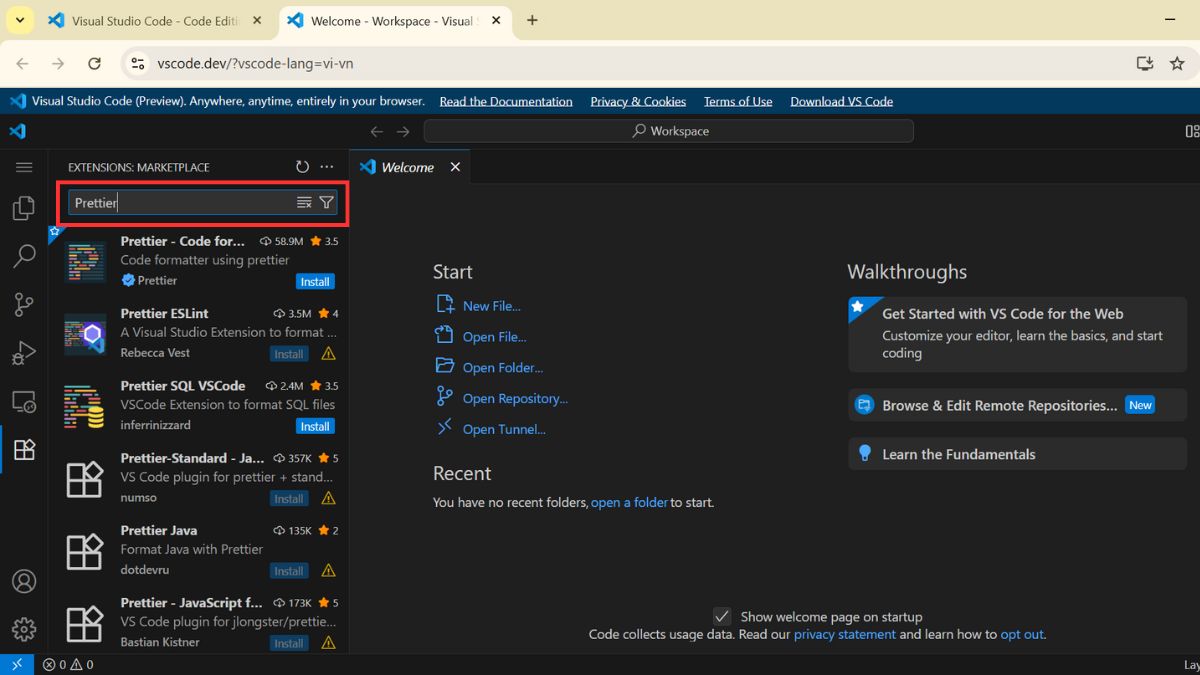Open Get Started with VS Code walkthrough
This screenshot has width=1200, height=675.
[1017, 333]
